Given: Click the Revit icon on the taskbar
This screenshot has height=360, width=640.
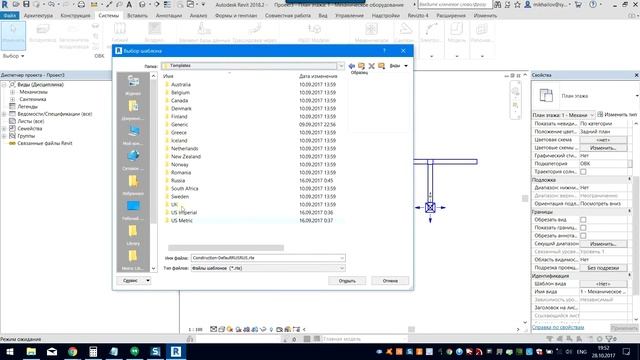Looking at the screenshot, I should (176, 351).
